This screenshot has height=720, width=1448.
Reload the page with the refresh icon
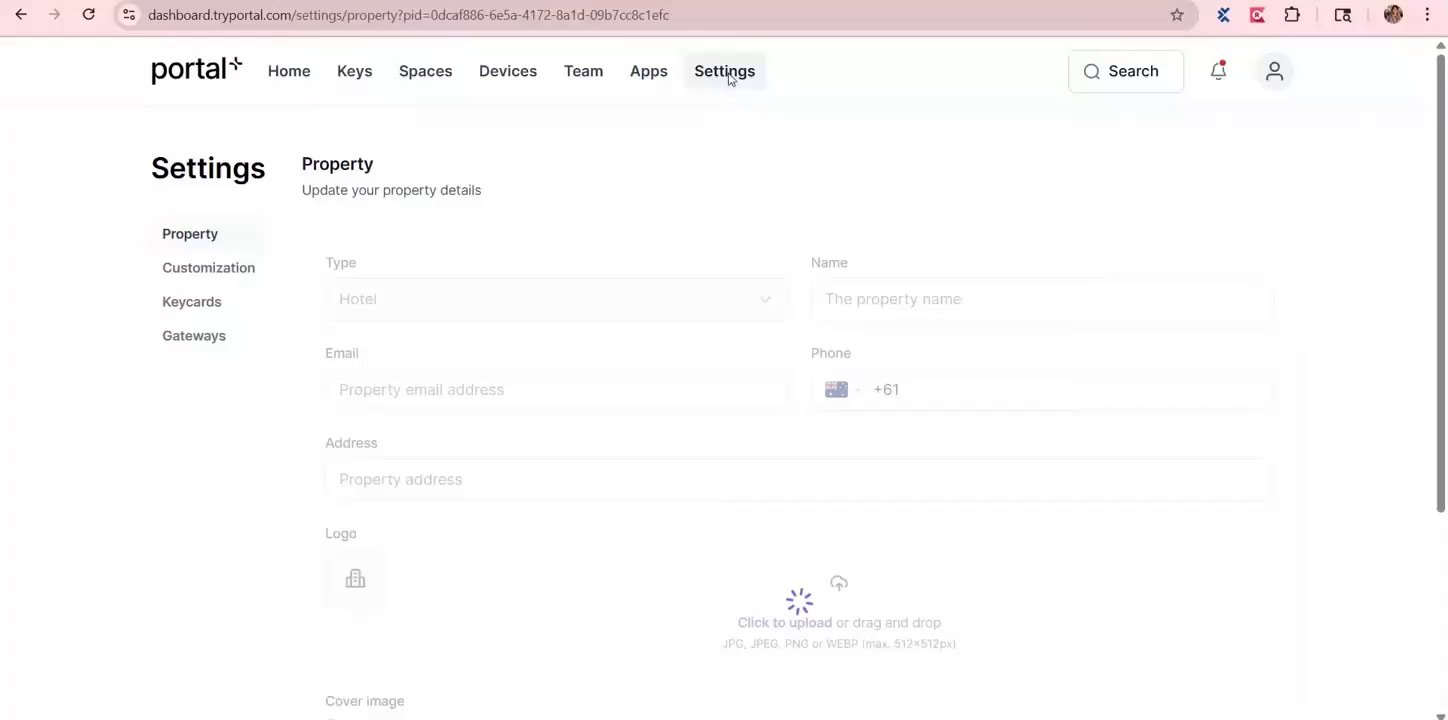point(89,15)
